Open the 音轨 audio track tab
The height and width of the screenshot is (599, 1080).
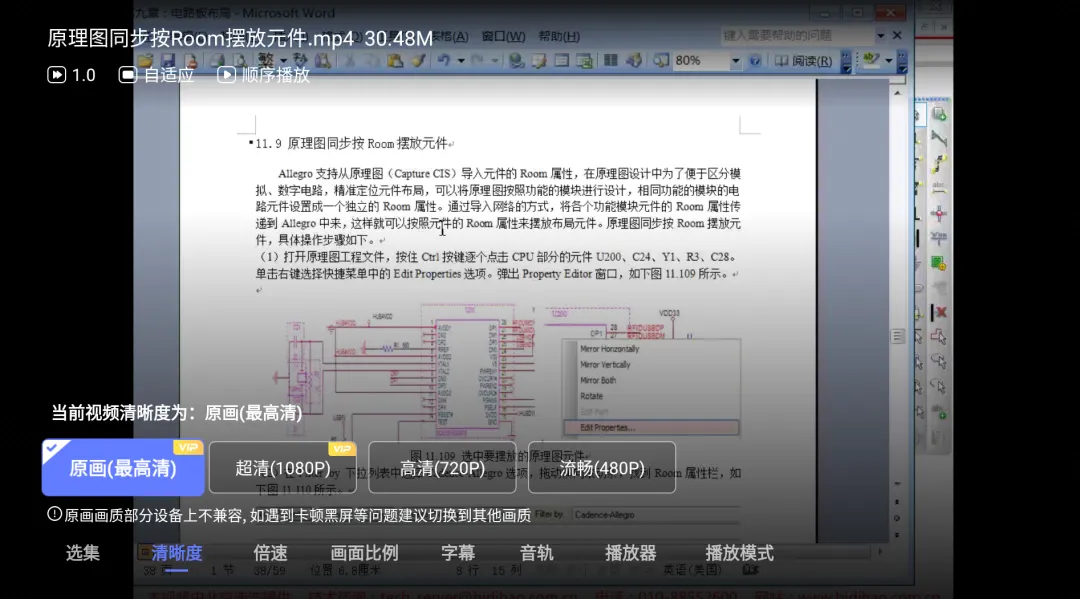click(x=537, y=553)
